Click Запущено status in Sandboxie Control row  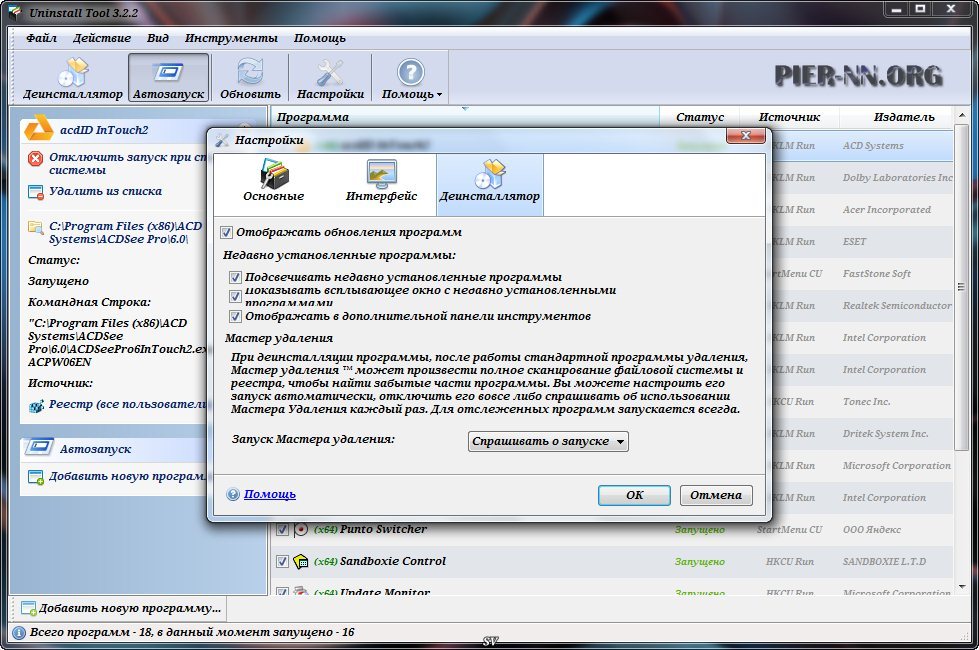pos(699,561)
